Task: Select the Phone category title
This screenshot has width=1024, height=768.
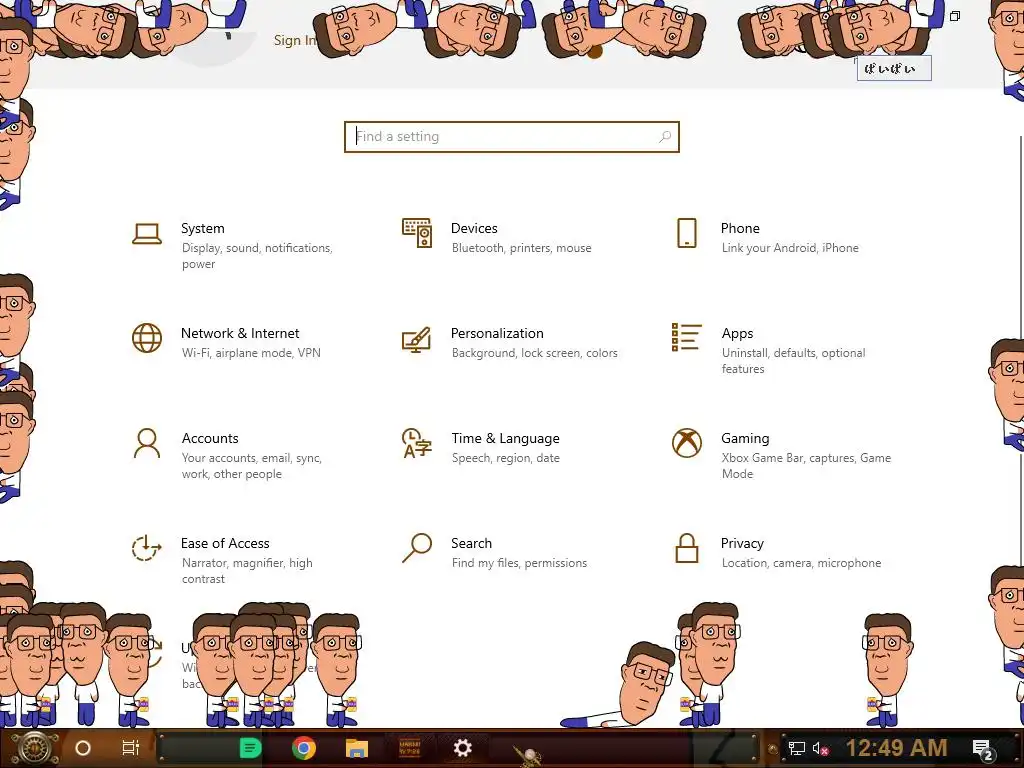Action: click(740, 229)
